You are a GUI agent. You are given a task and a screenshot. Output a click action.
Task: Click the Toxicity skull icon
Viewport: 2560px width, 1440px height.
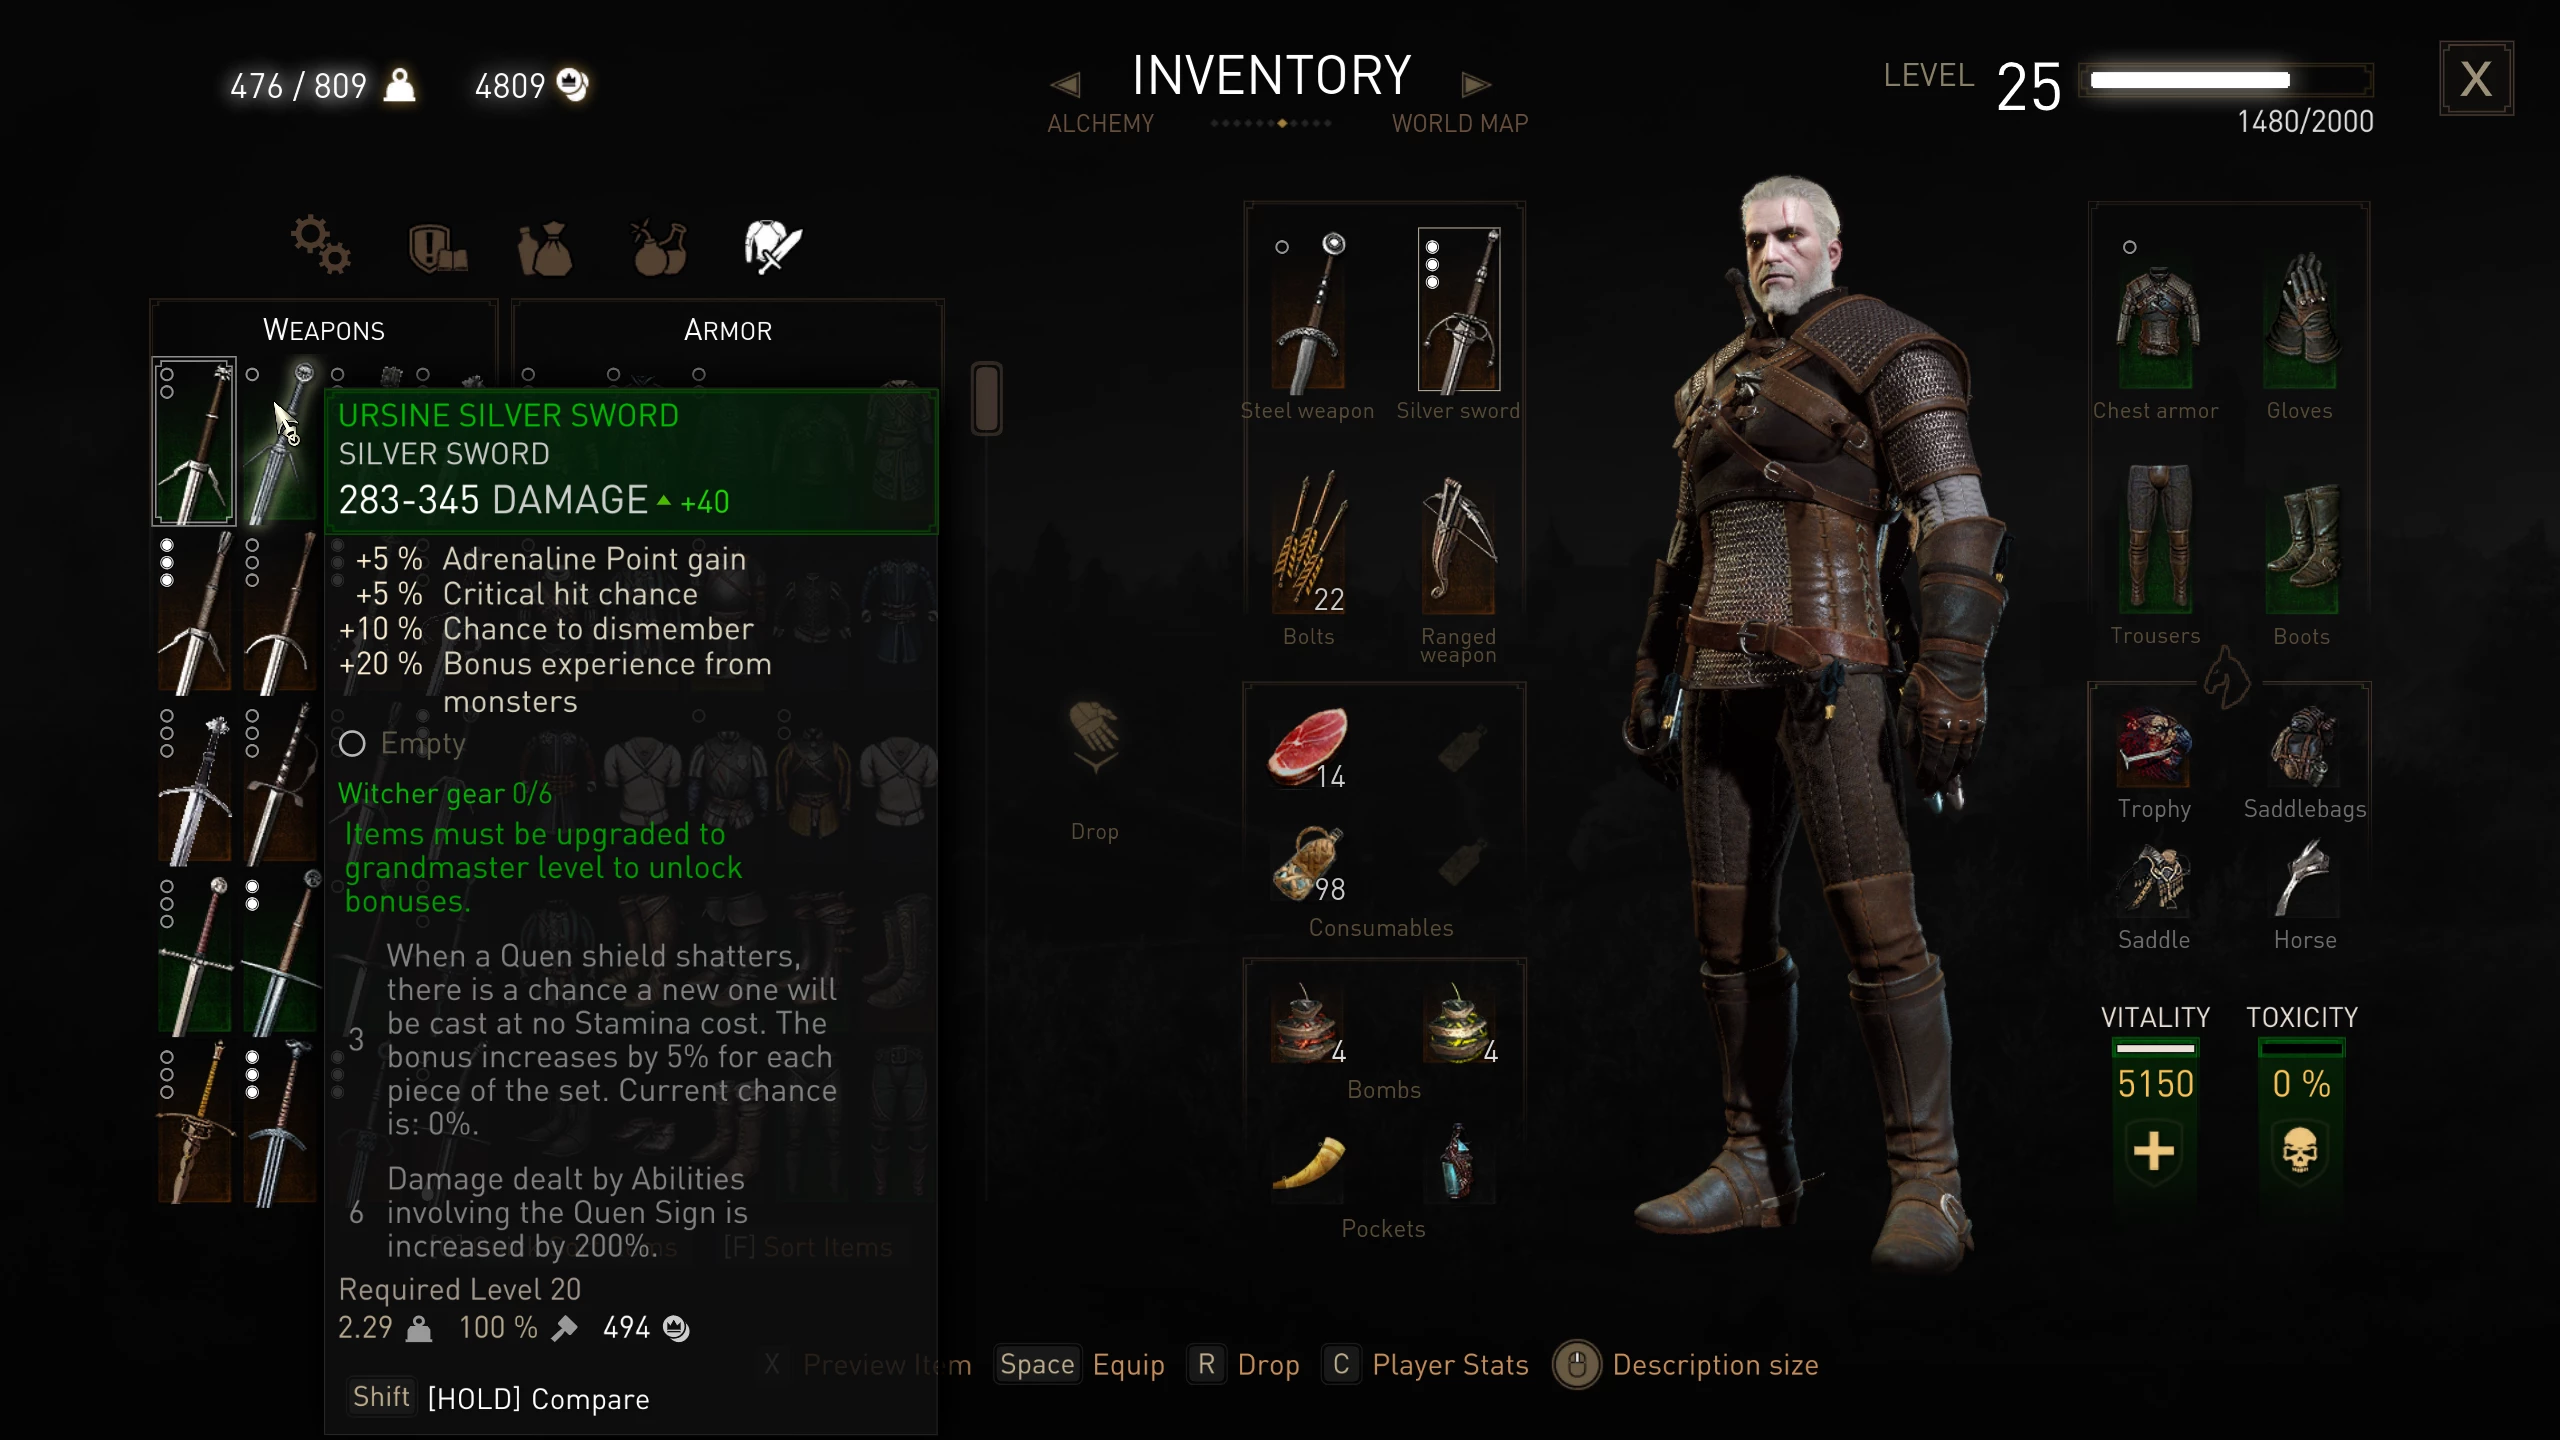[2300, 1151]
